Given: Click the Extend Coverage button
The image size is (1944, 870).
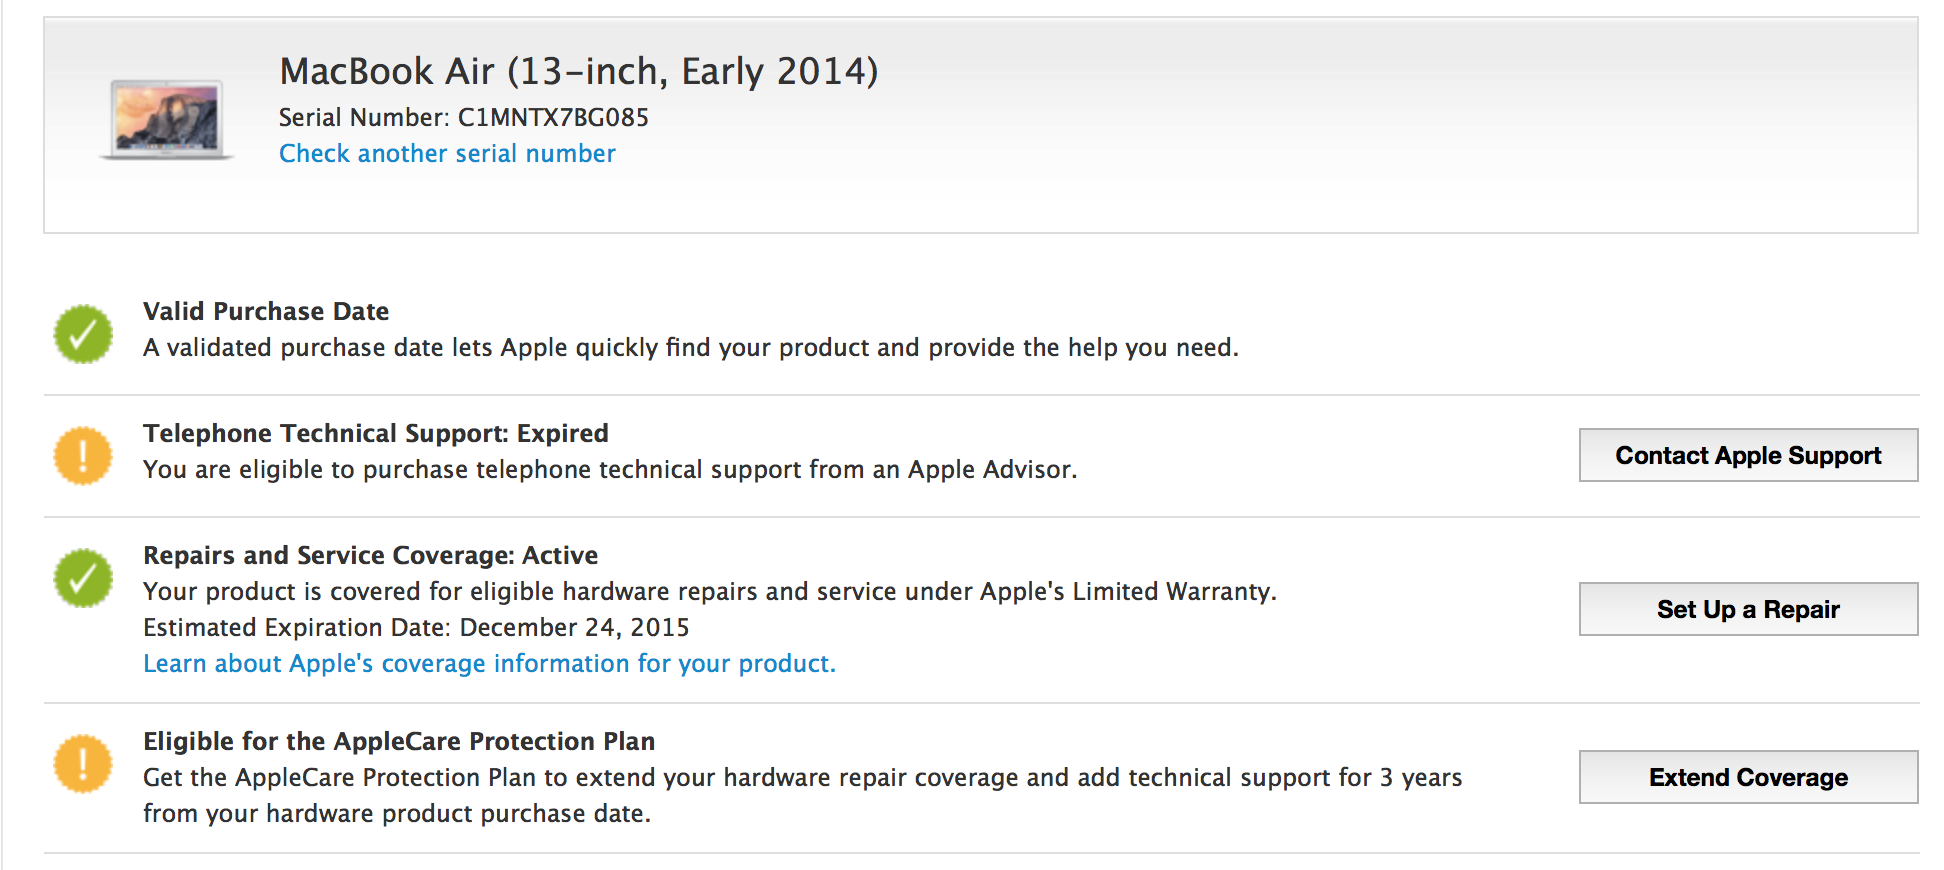Looking at the screenshot, I should click(x=1748, y=777).
